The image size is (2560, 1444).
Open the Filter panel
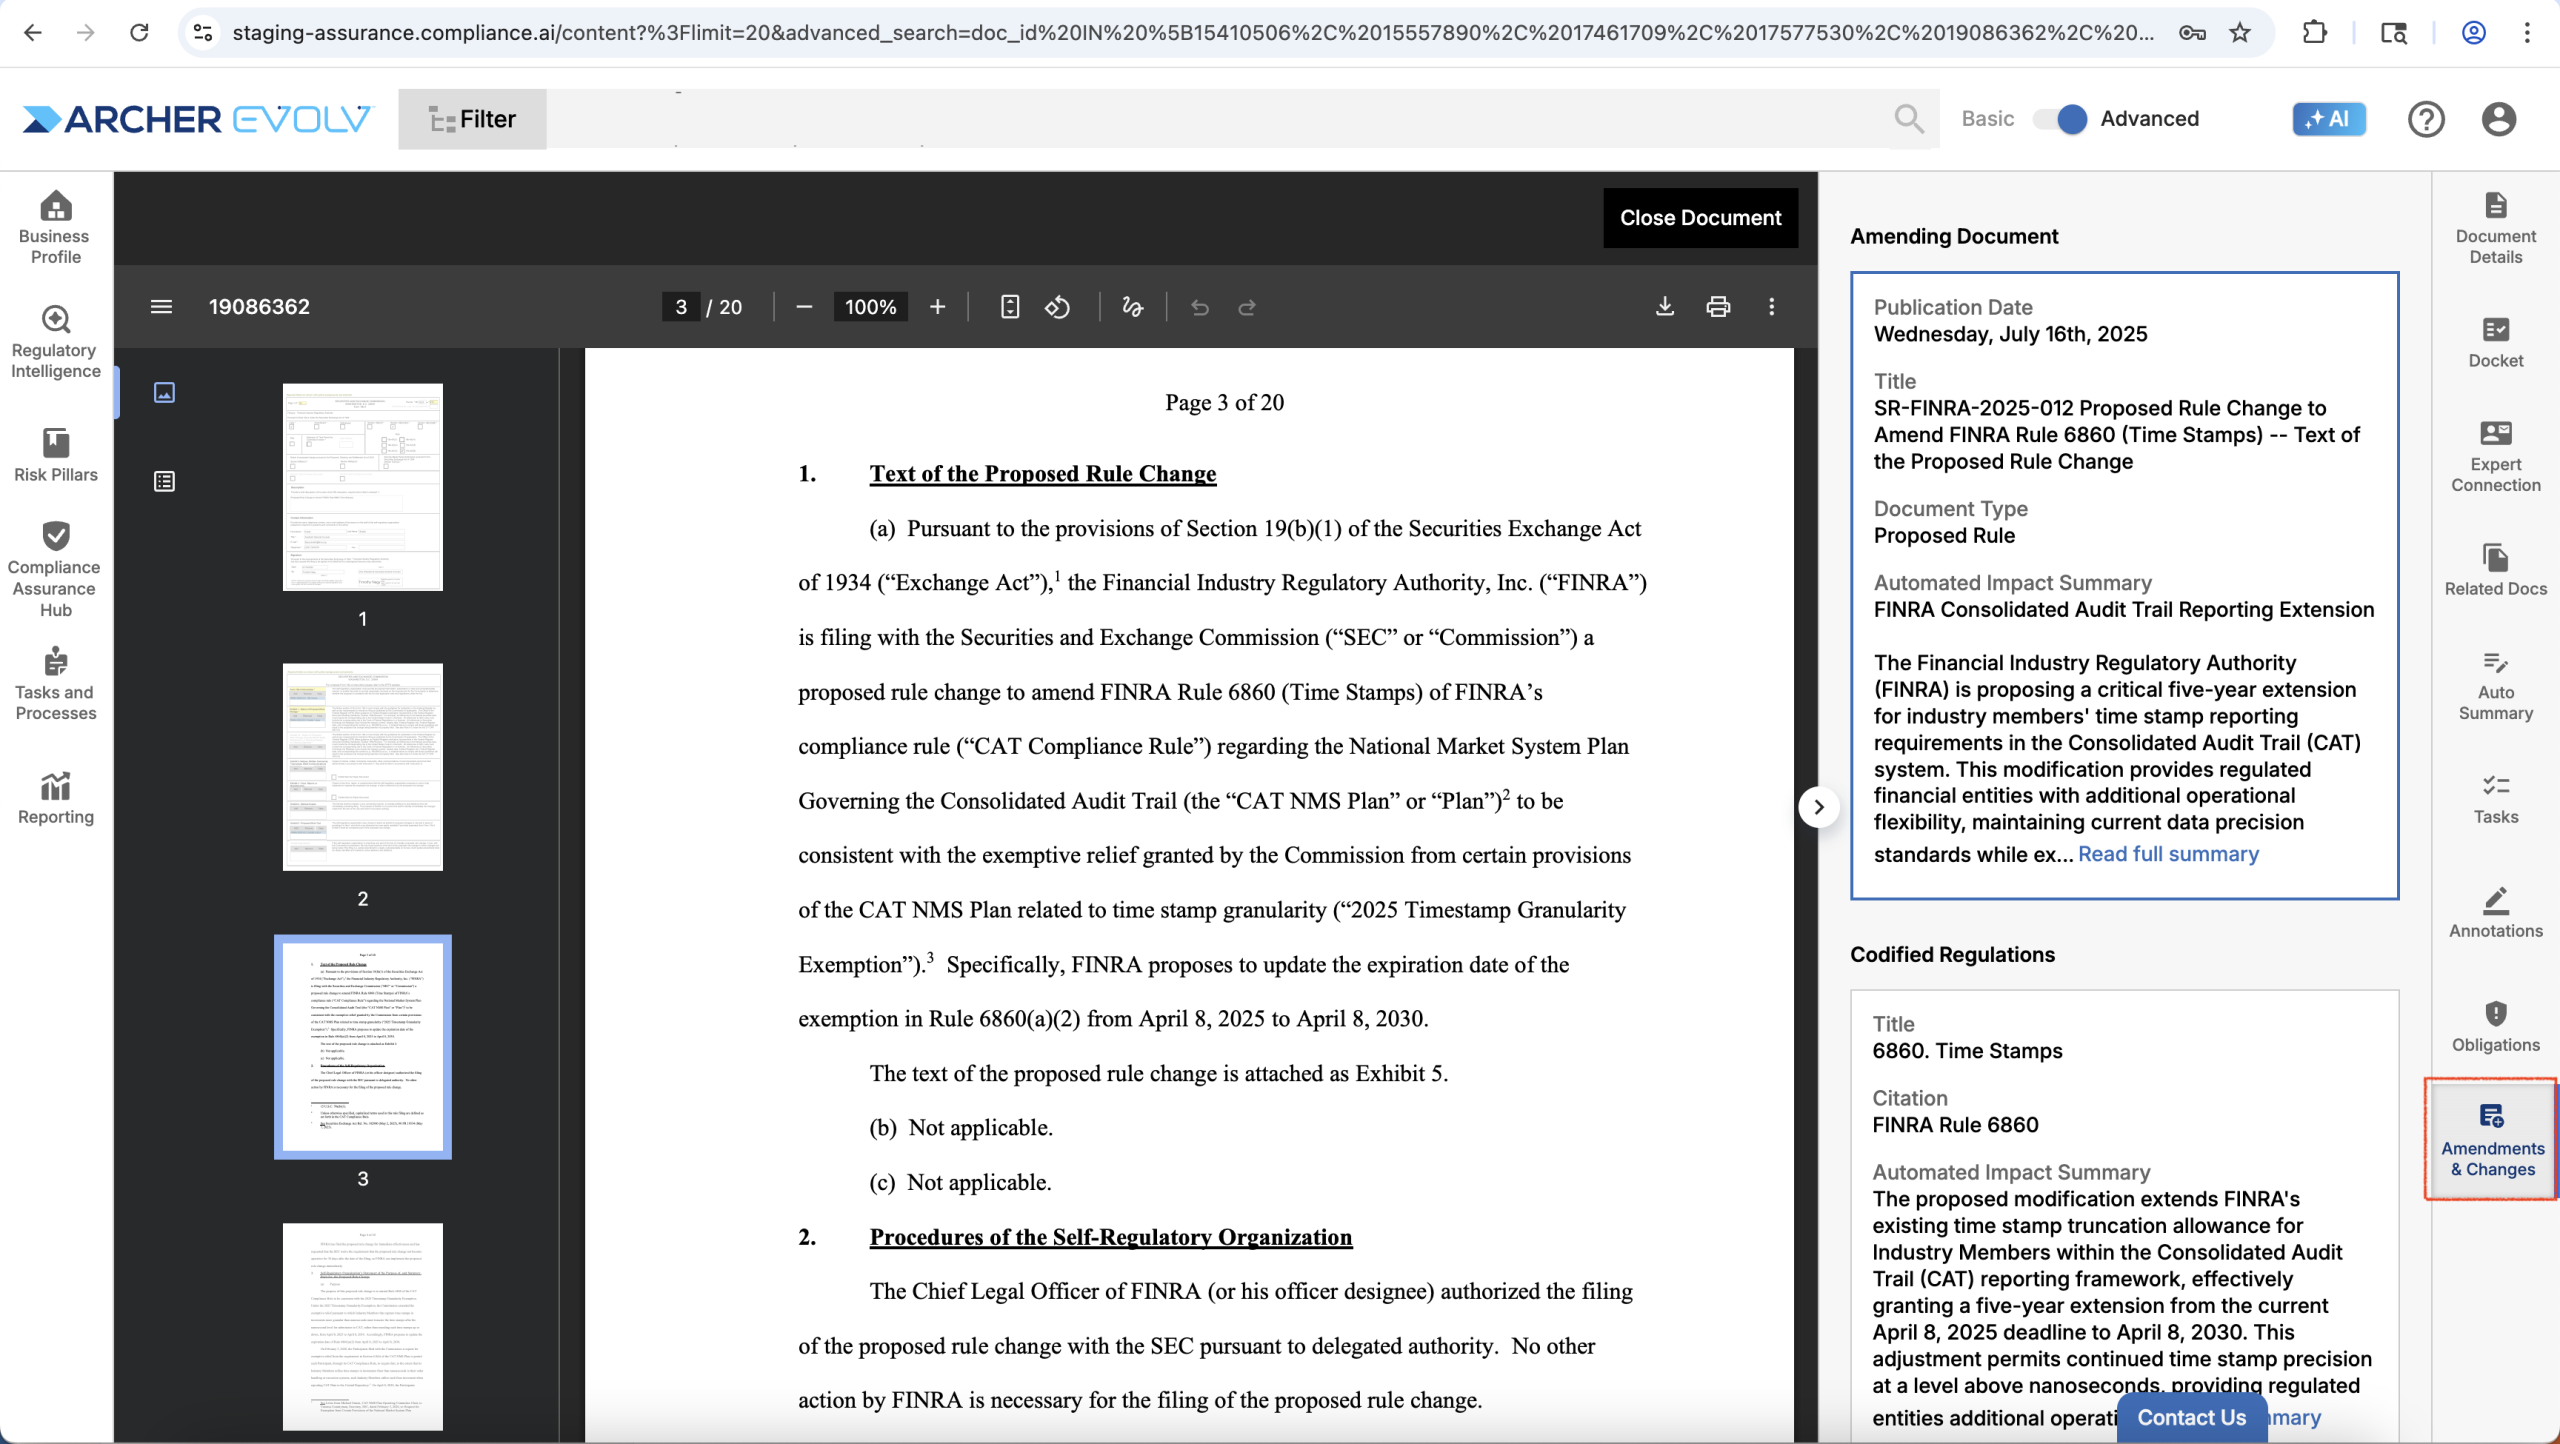click(472, 119)
